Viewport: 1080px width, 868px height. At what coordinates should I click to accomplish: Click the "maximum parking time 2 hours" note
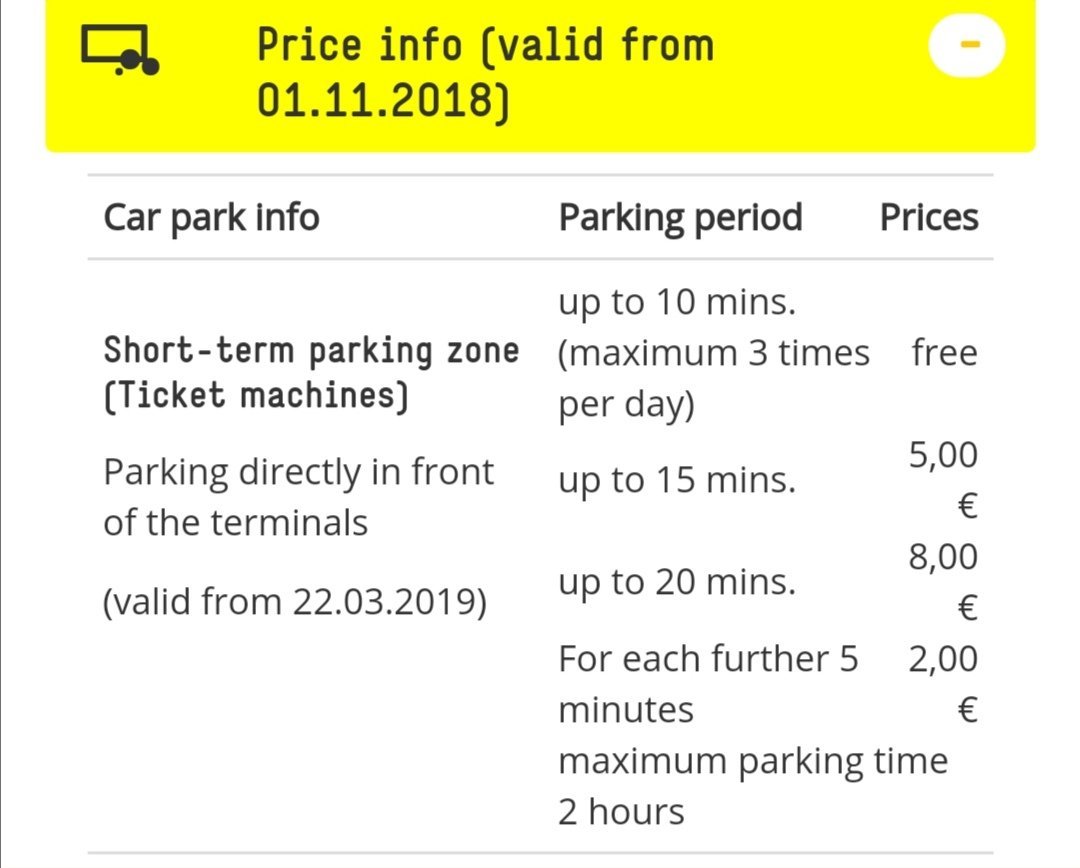point(752,786)
